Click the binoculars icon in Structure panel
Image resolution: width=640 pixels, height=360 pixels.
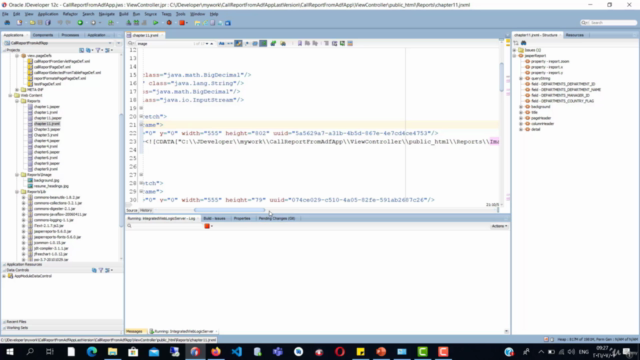524,43
